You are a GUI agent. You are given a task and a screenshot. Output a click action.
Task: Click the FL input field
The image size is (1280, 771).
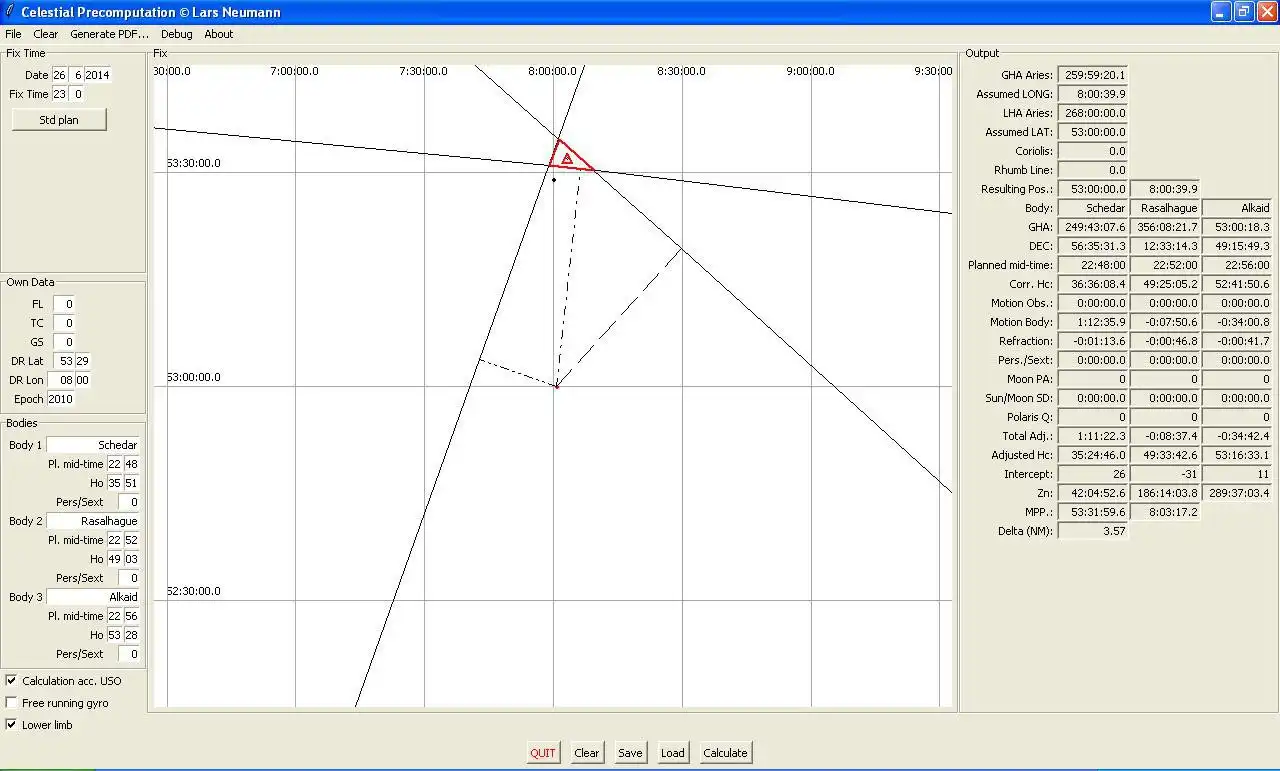tap(64, 304)
